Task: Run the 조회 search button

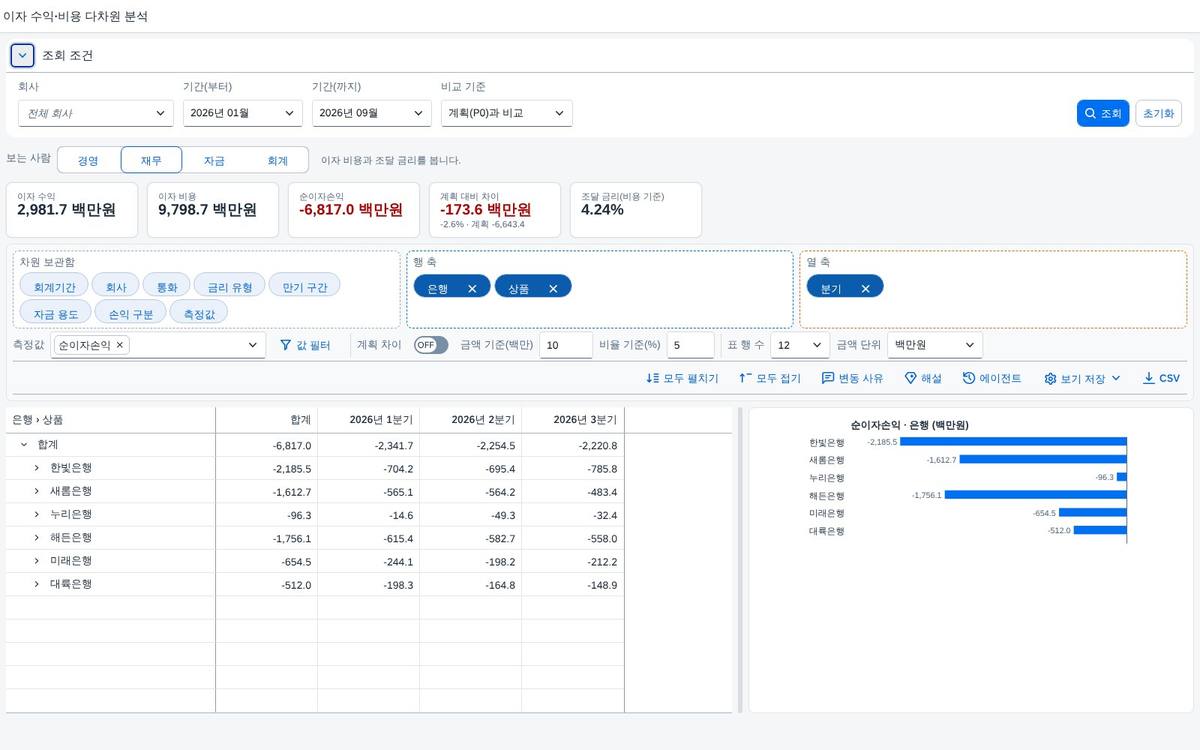Action: coord(1103,113)
